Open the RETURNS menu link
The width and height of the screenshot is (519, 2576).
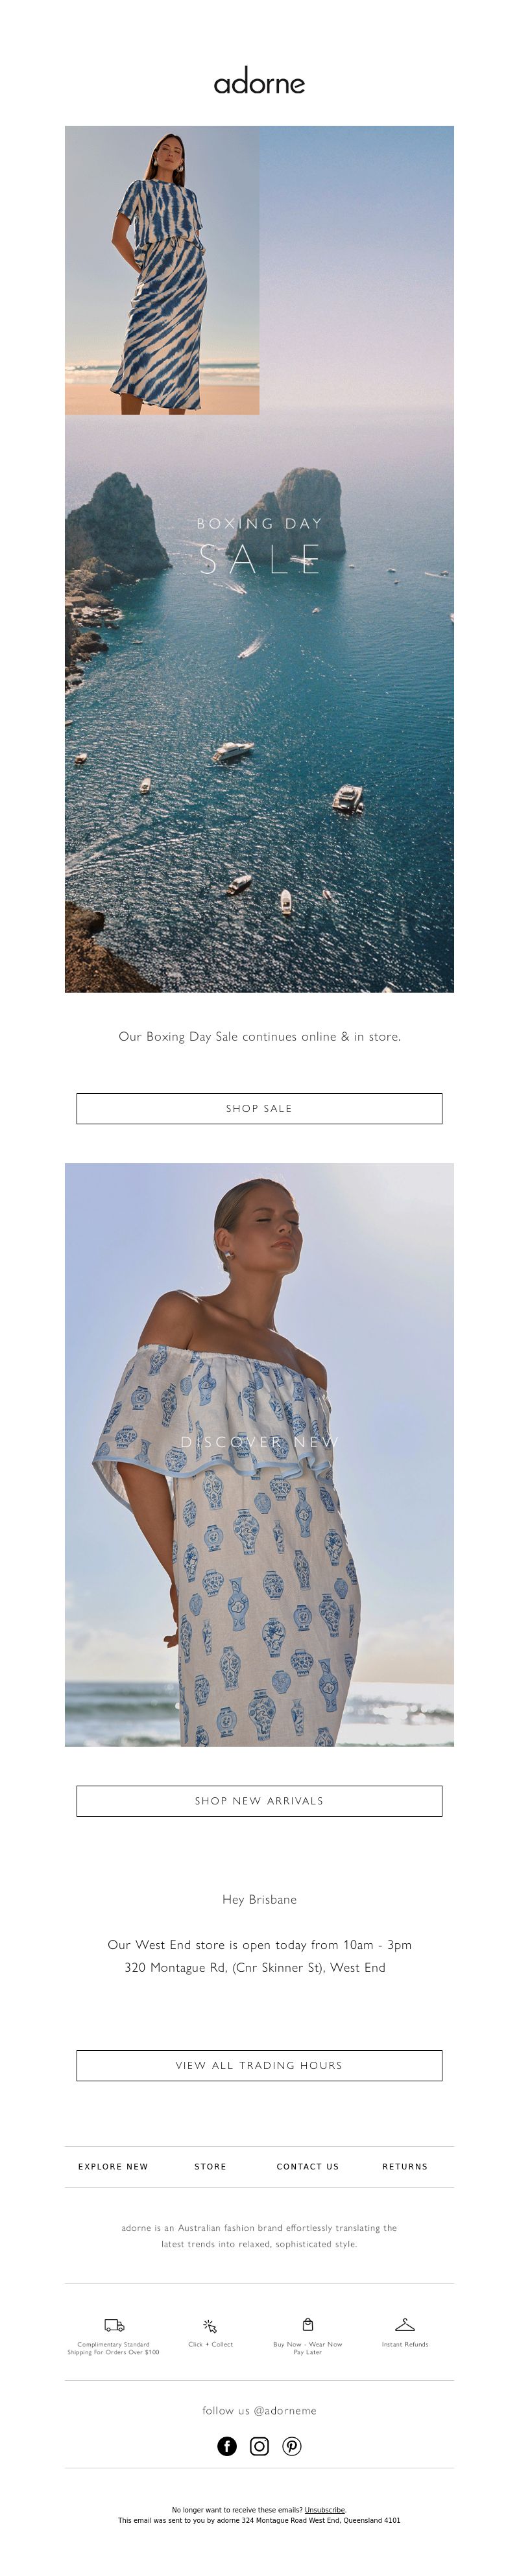(405, 2166)
